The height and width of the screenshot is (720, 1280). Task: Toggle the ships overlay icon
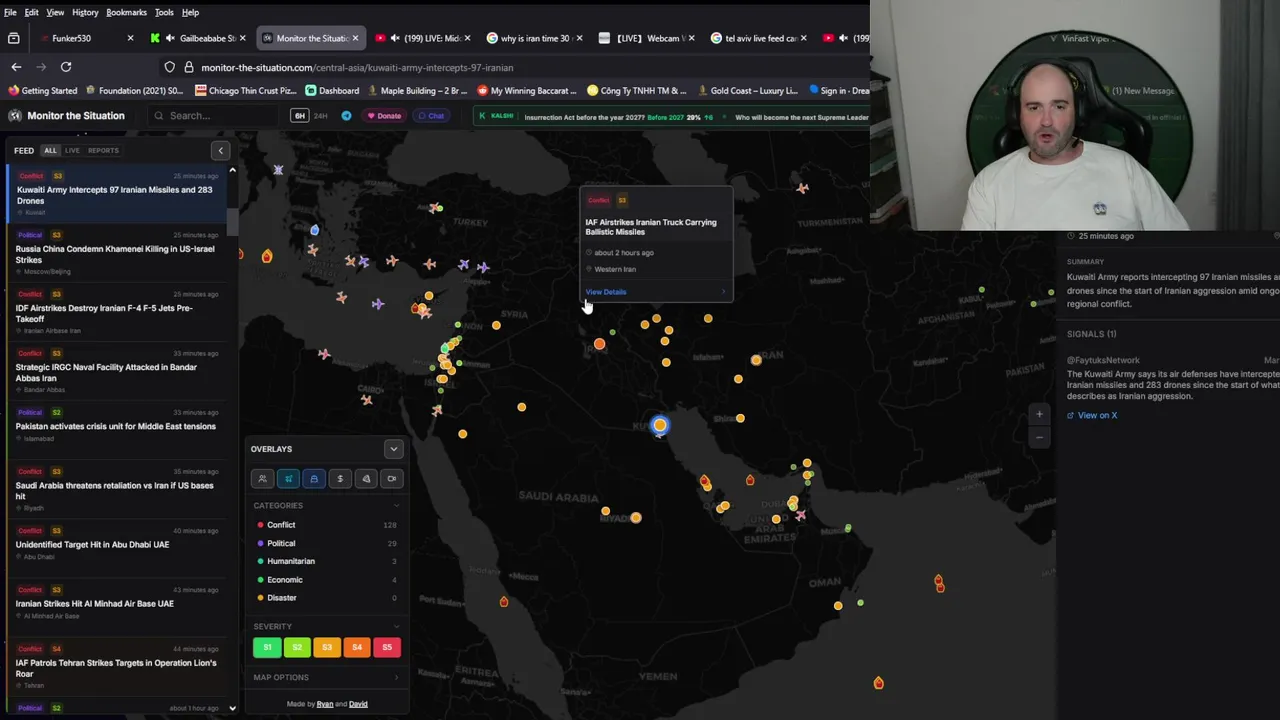click(314, 479)
